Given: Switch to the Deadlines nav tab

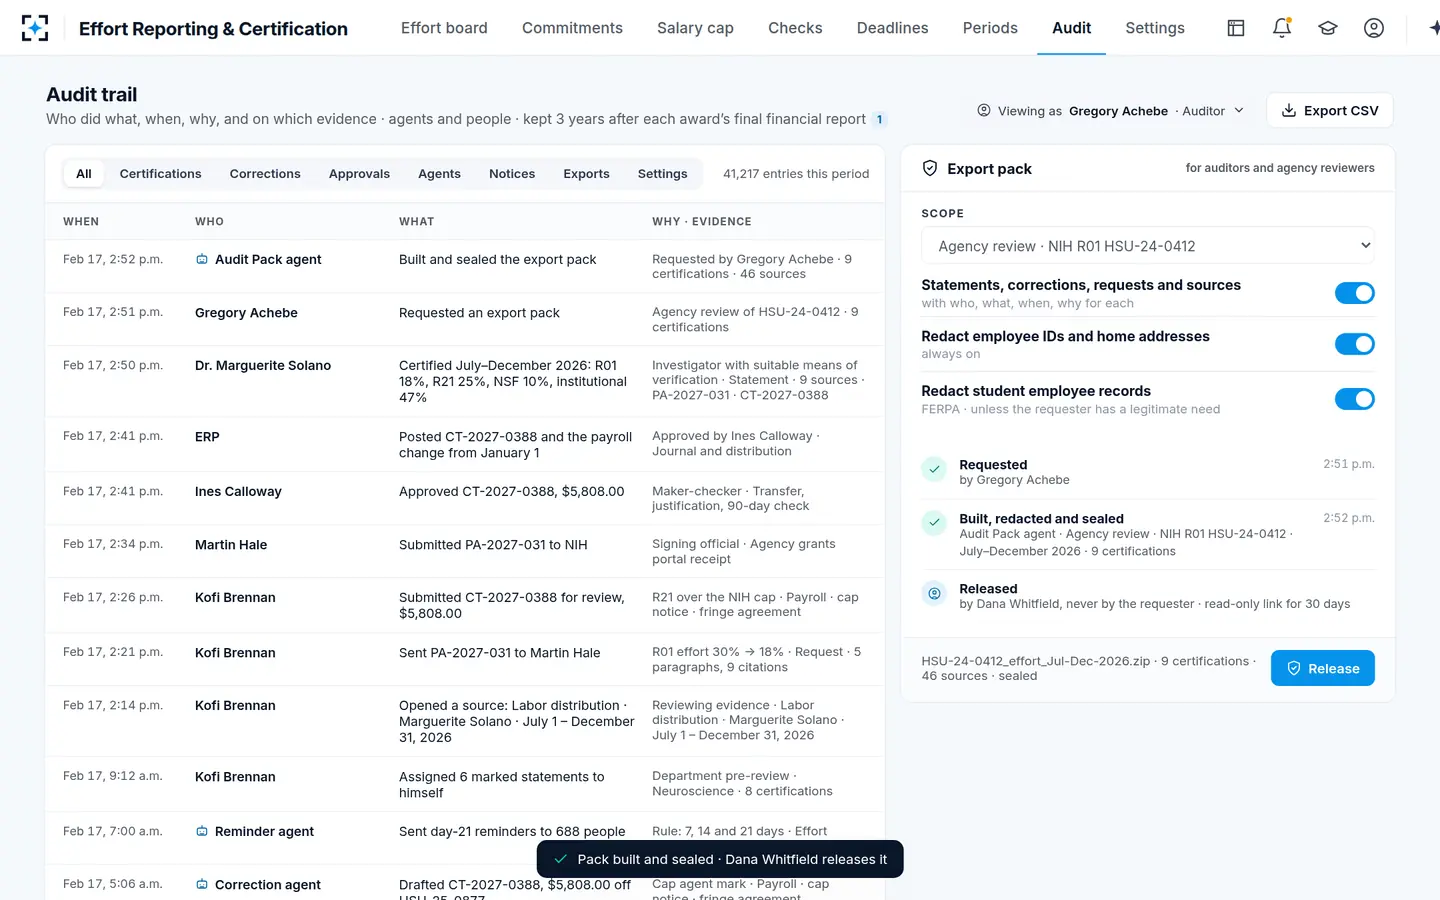Looking at the screenshot, I should point(893,28).
